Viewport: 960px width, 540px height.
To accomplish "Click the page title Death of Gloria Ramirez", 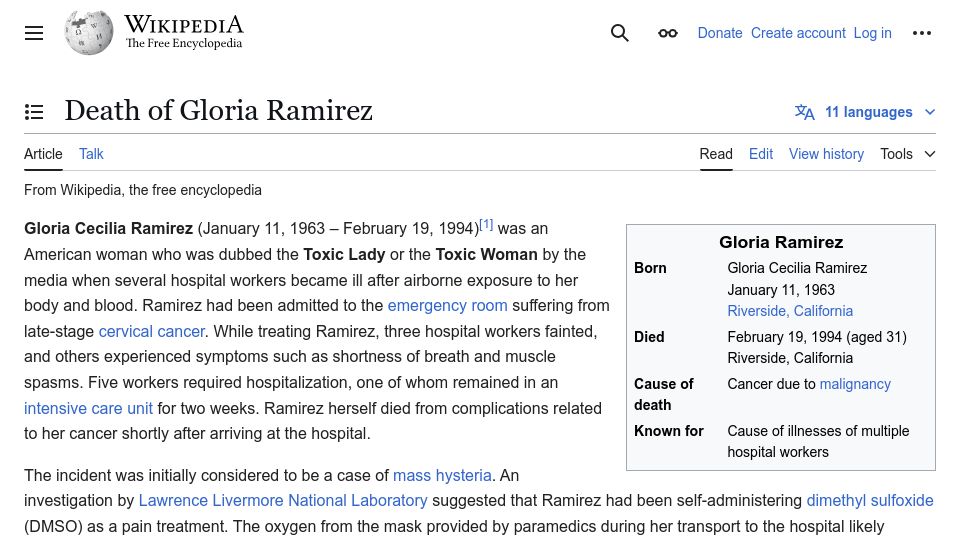I will (x=219, y=111).
